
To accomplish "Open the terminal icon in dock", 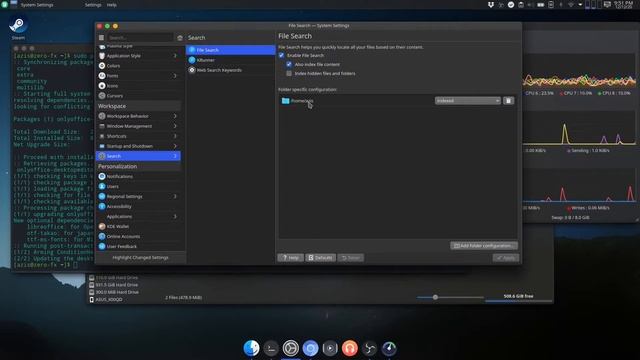I will coord(271,348).
